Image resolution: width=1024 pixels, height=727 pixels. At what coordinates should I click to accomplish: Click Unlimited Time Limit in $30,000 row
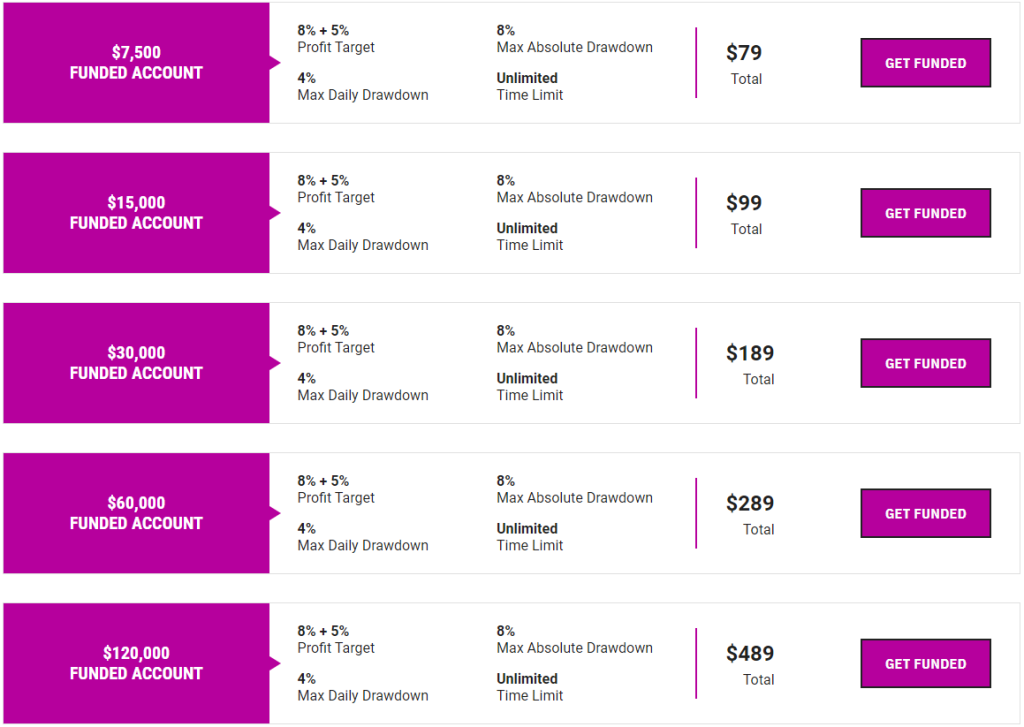click(x=530, y=387)
